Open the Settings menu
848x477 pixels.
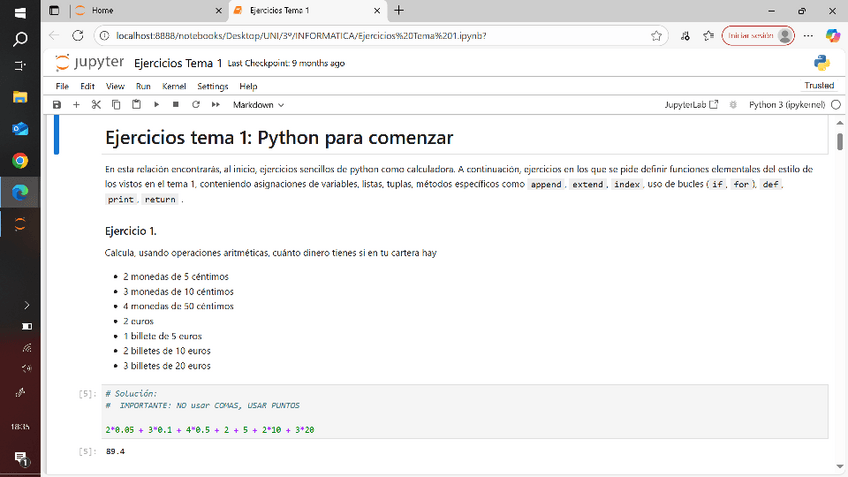click(x=212, y=86)
